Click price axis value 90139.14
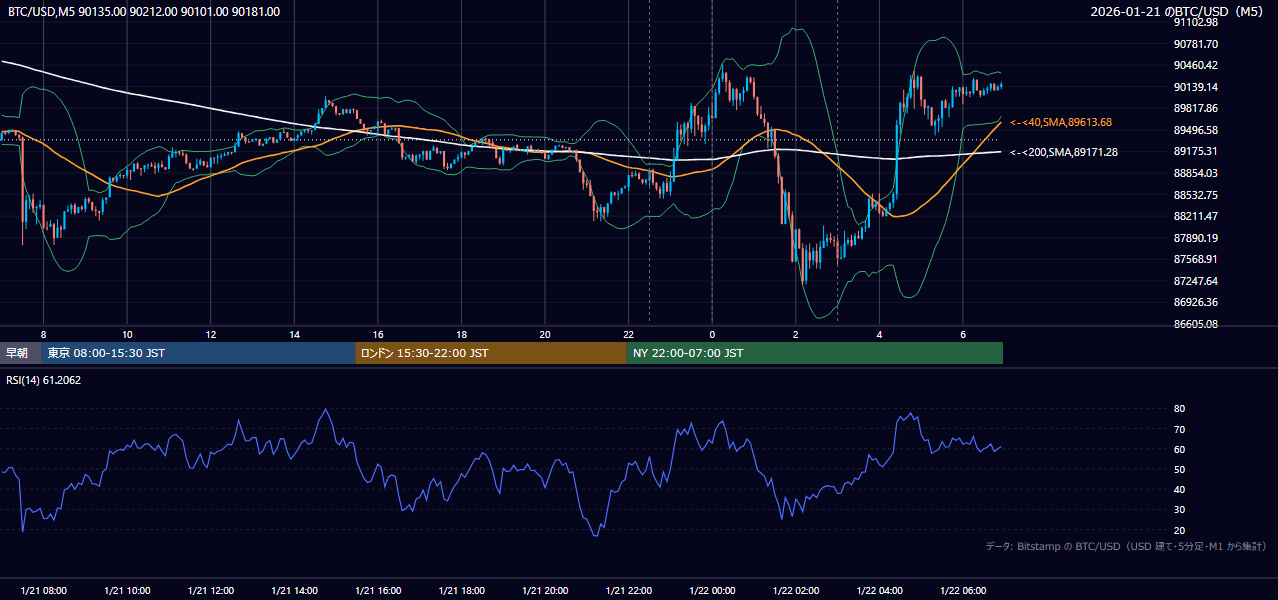The height and width of the screenshot is (600, 1278). tap(1196, 87)
